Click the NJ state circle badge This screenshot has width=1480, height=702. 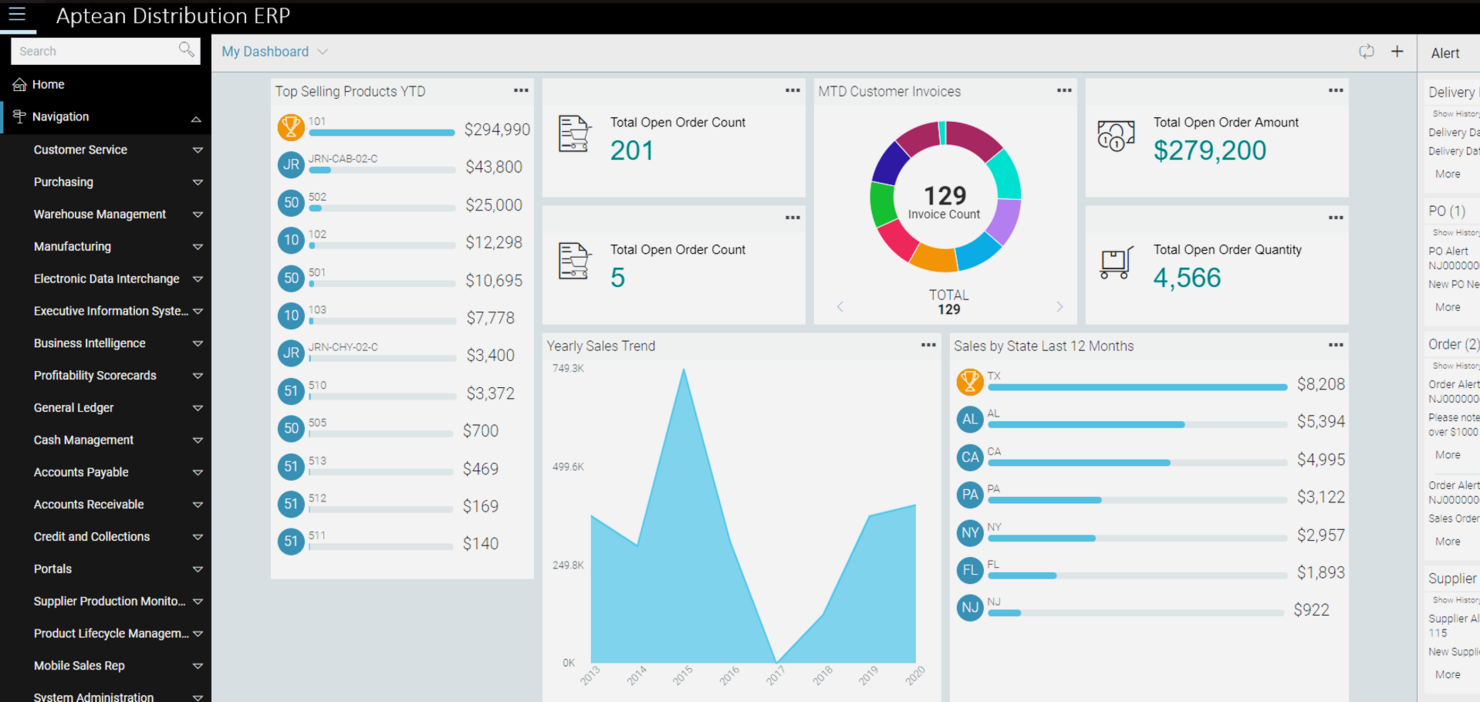(x=970, y=608)
